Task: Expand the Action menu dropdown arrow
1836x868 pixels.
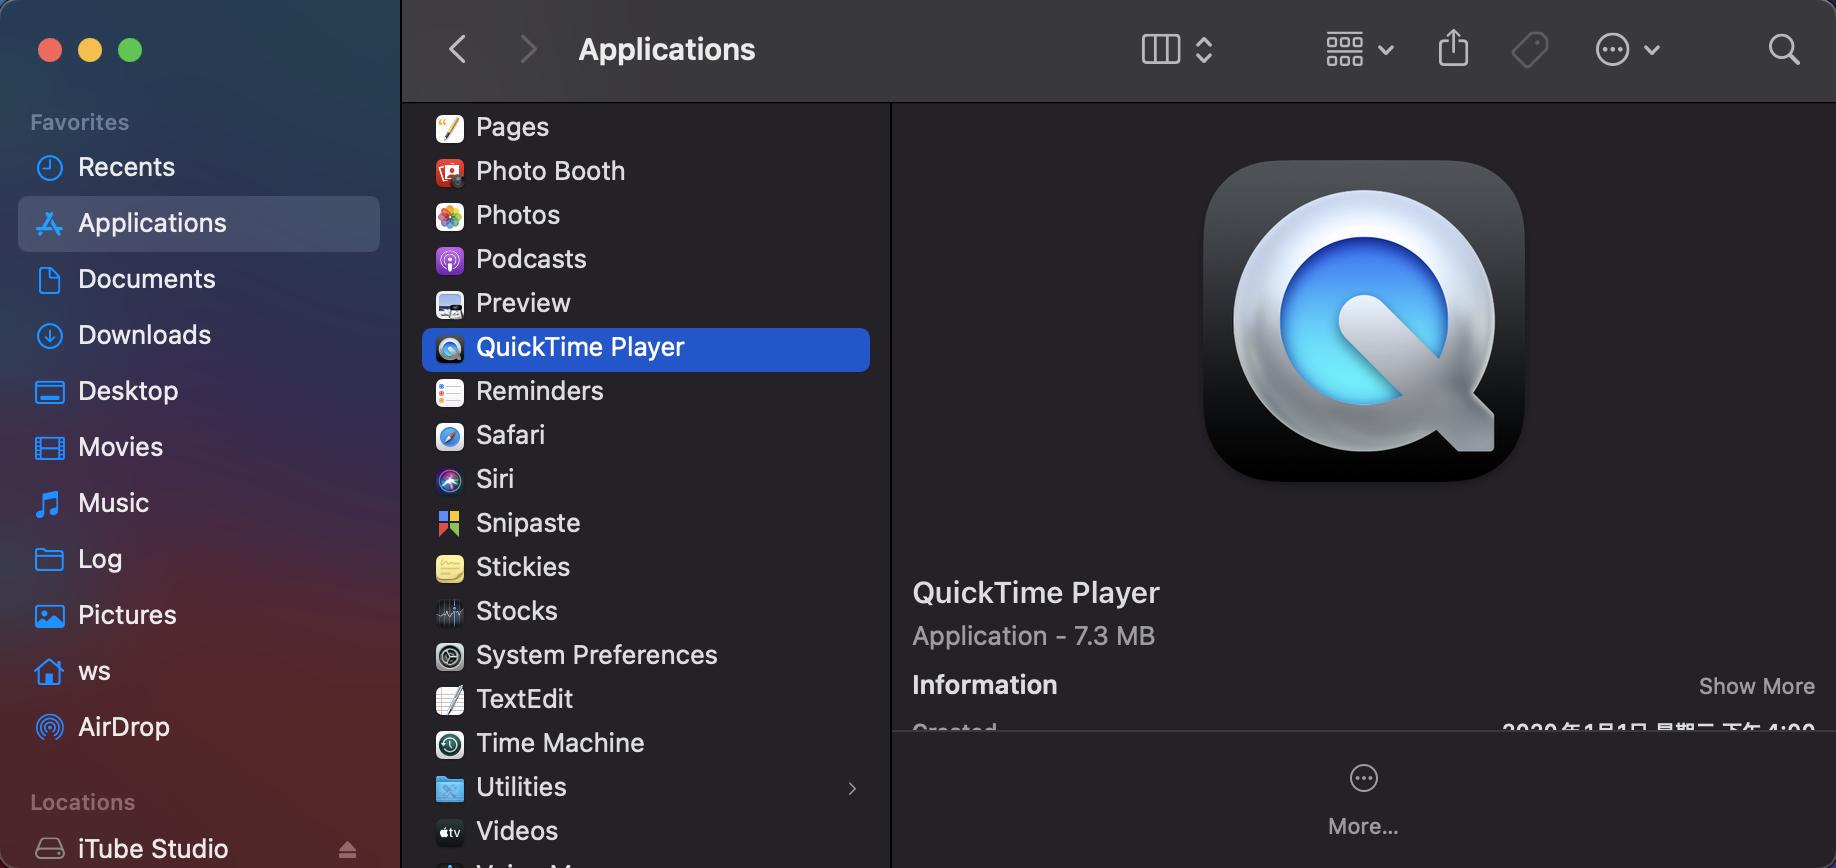Action: point(1652,50)
